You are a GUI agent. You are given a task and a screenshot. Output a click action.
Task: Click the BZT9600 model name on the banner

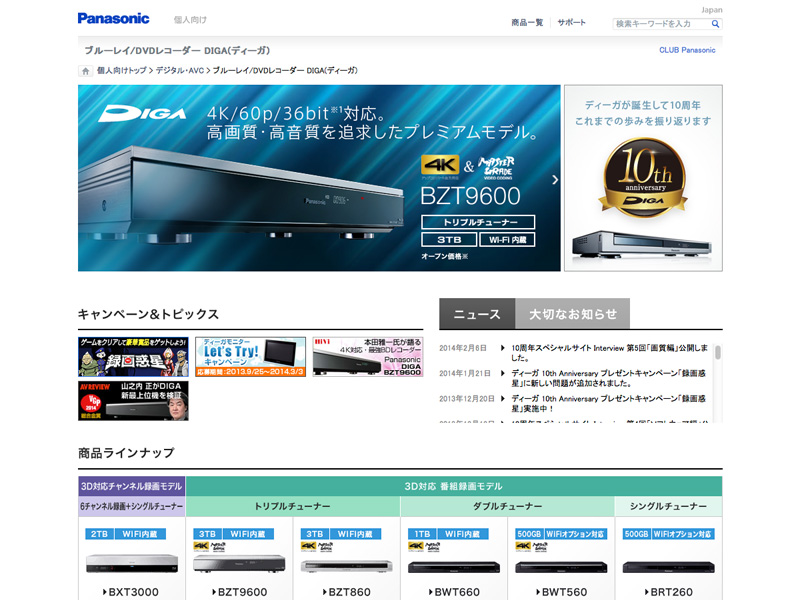470,196
